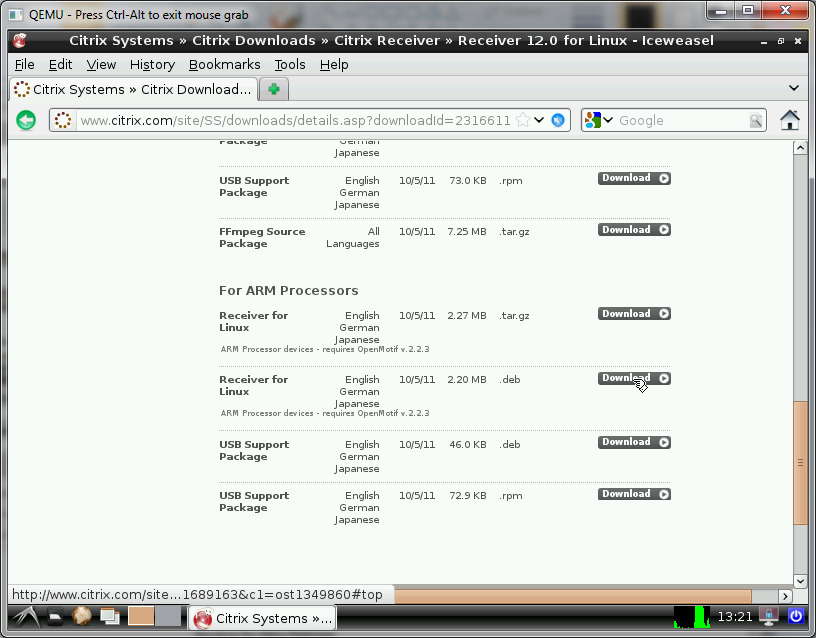Click the vertical scrollbar down arrow
This screenshot has height=638, width=816.
point(800,581)
